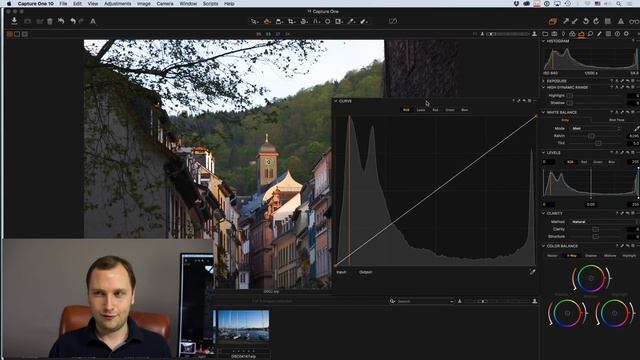Select the Spot removal circle tool
Viewport: 640px width, 360px height.
point(327,21)
